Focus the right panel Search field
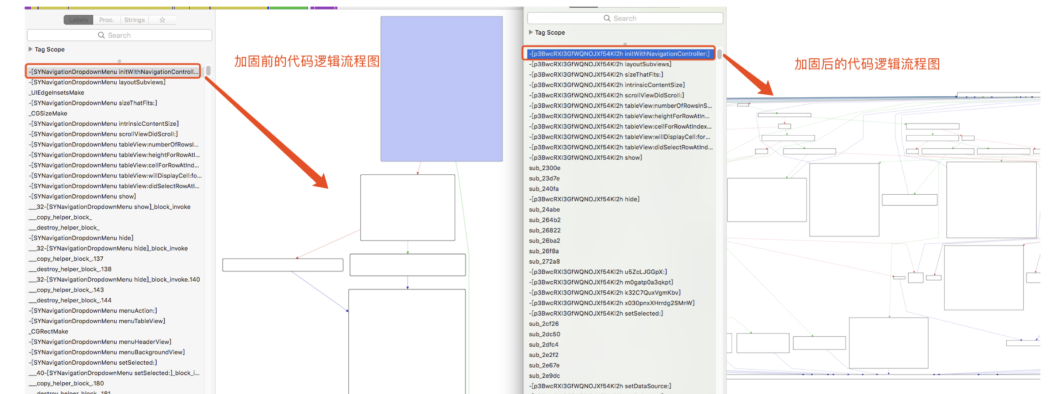This screenshot has width=1064, height=394. [624, 18]
